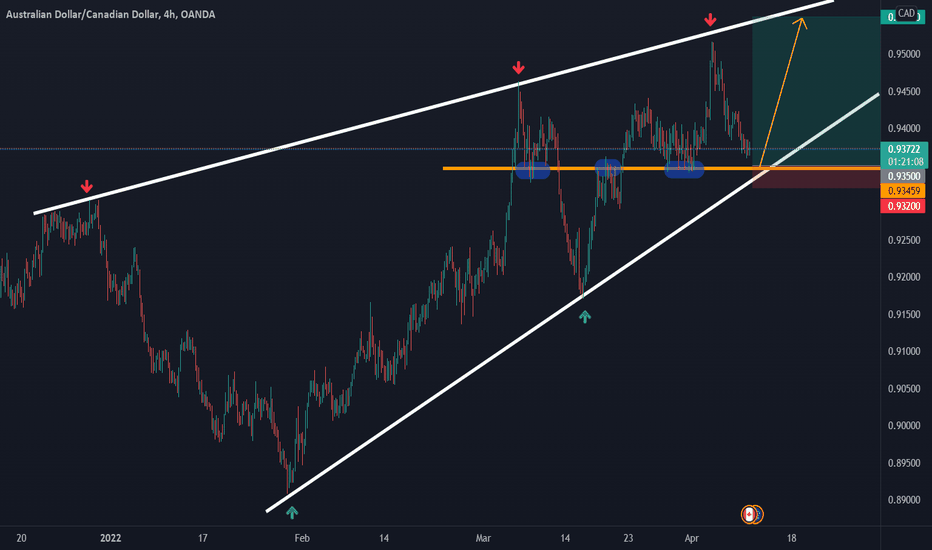Viewport: 932px width, 550px height.
Task: Click the OANDA source label in title
Action: pos(198,14)
